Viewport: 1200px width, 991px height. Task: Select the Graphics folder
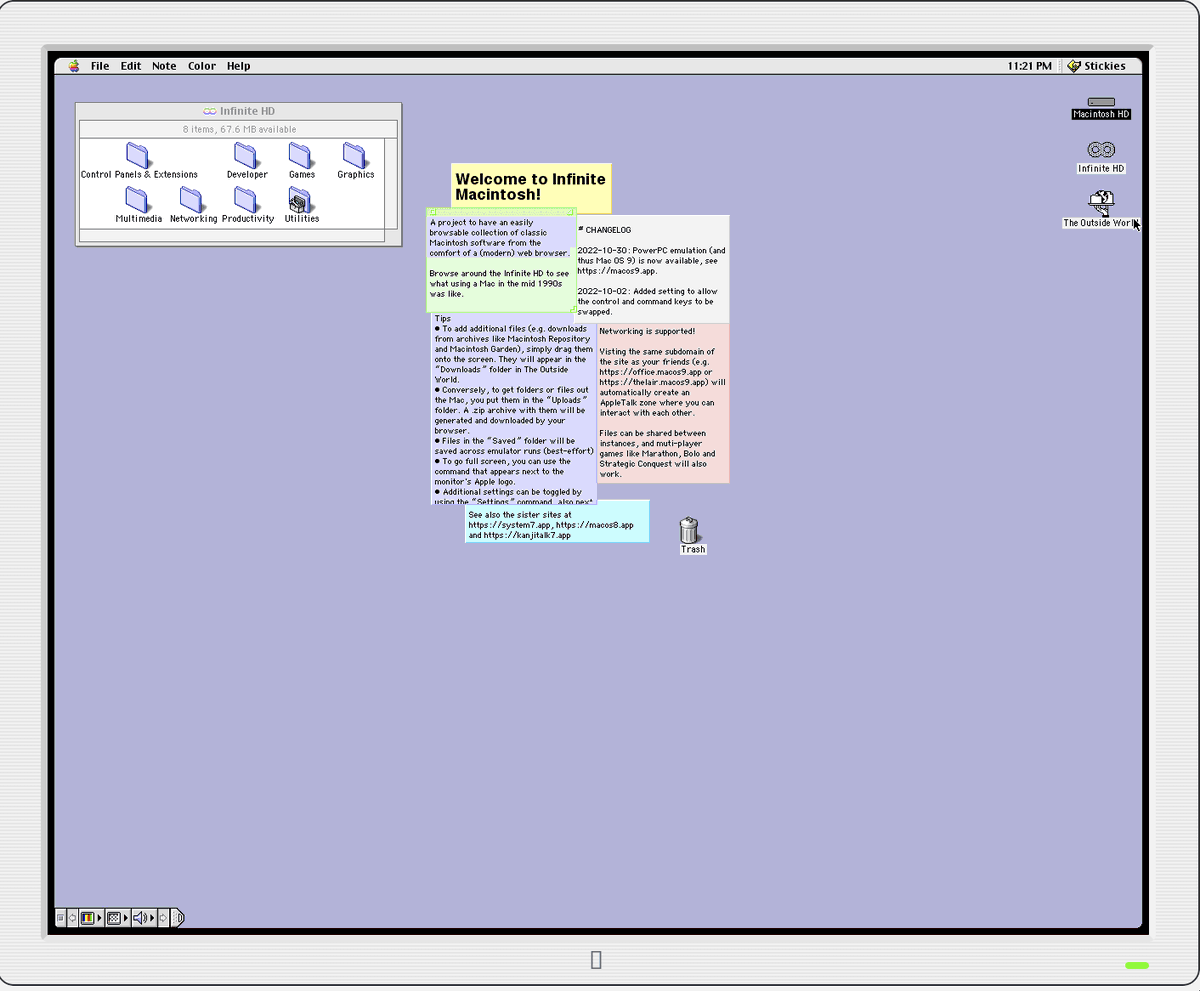355,160
